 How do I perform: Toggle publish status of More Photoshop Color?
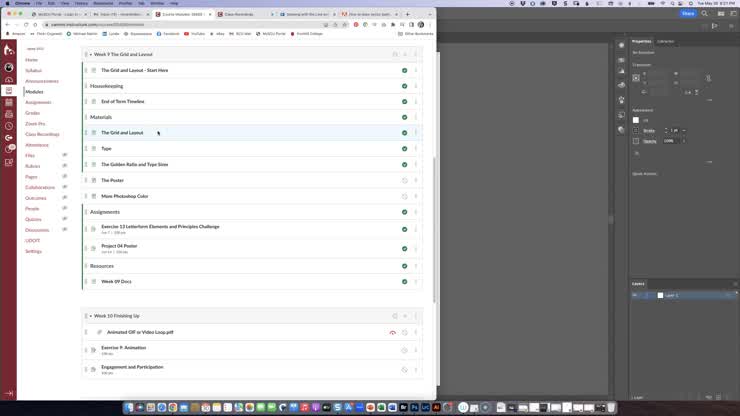[404, 196]
